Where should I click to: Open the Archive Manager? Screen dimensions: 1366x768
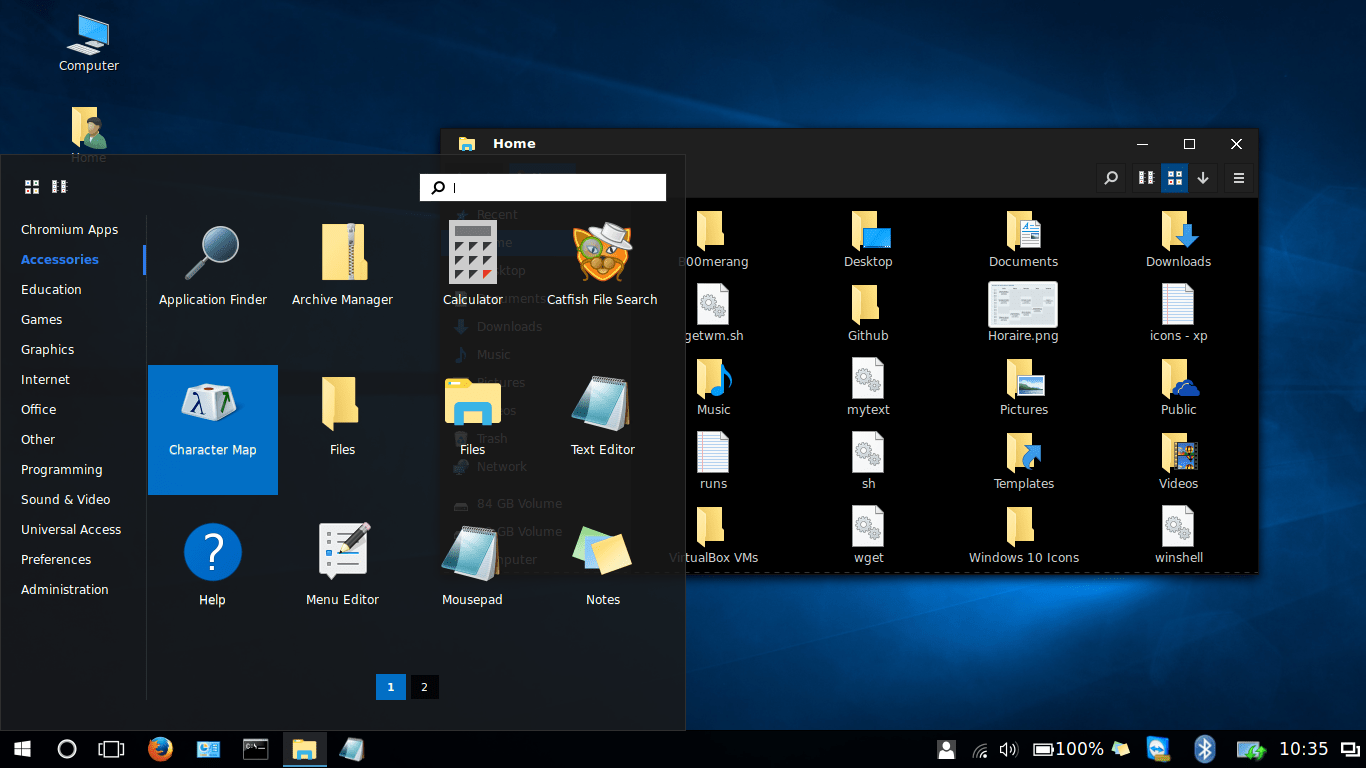342,263
